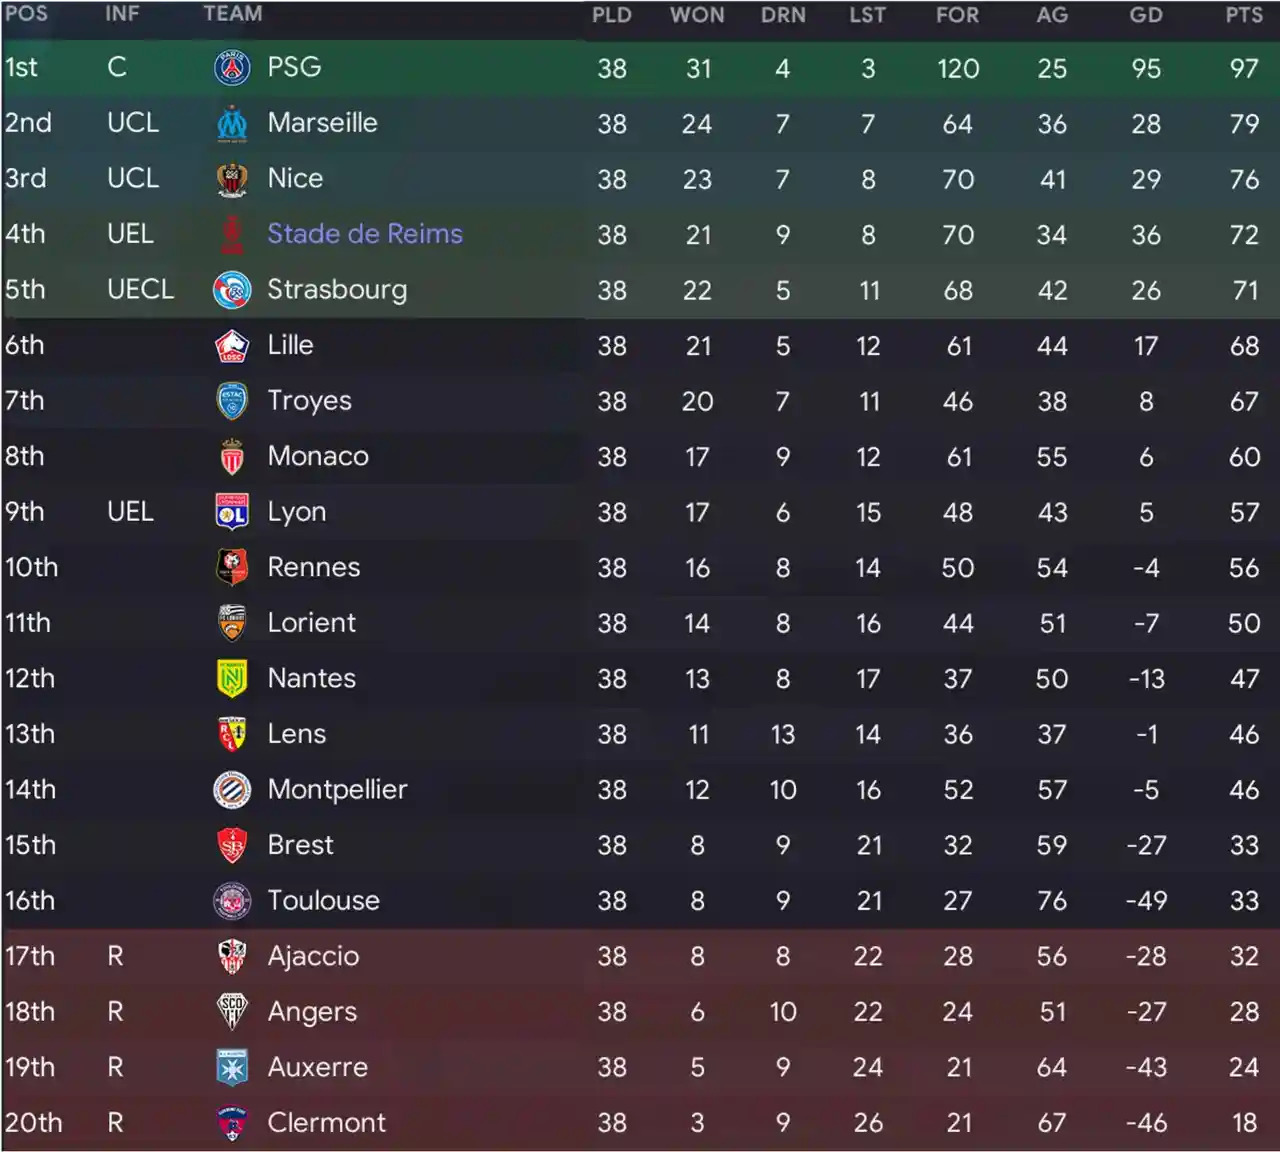Select the 17th place Ajaccio row
1280x1152 pixels.
640,957
